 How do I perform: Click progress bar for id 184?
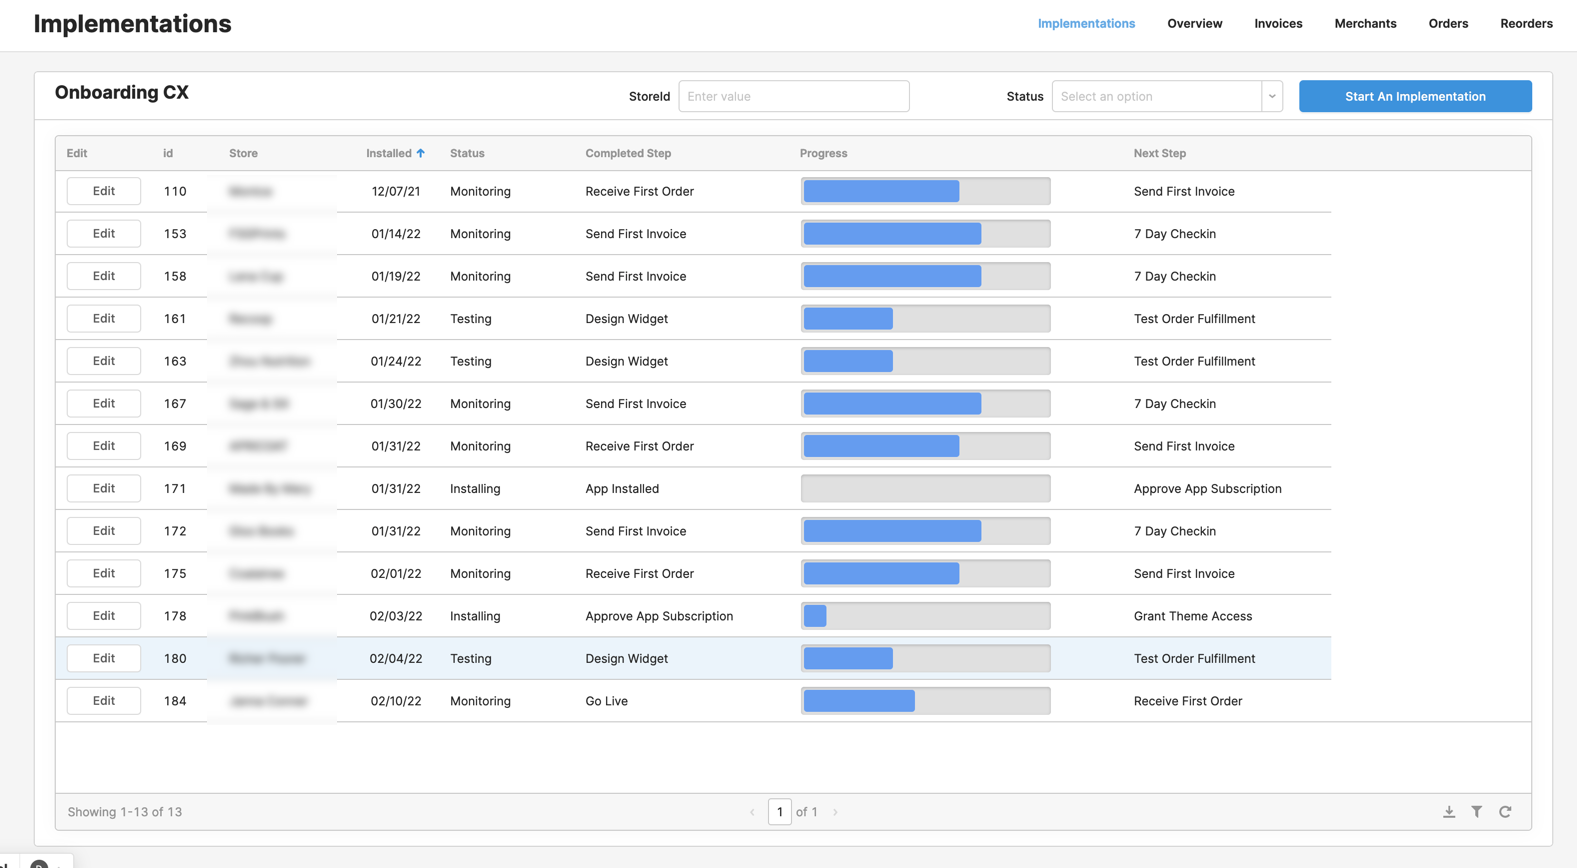[926, 701]
